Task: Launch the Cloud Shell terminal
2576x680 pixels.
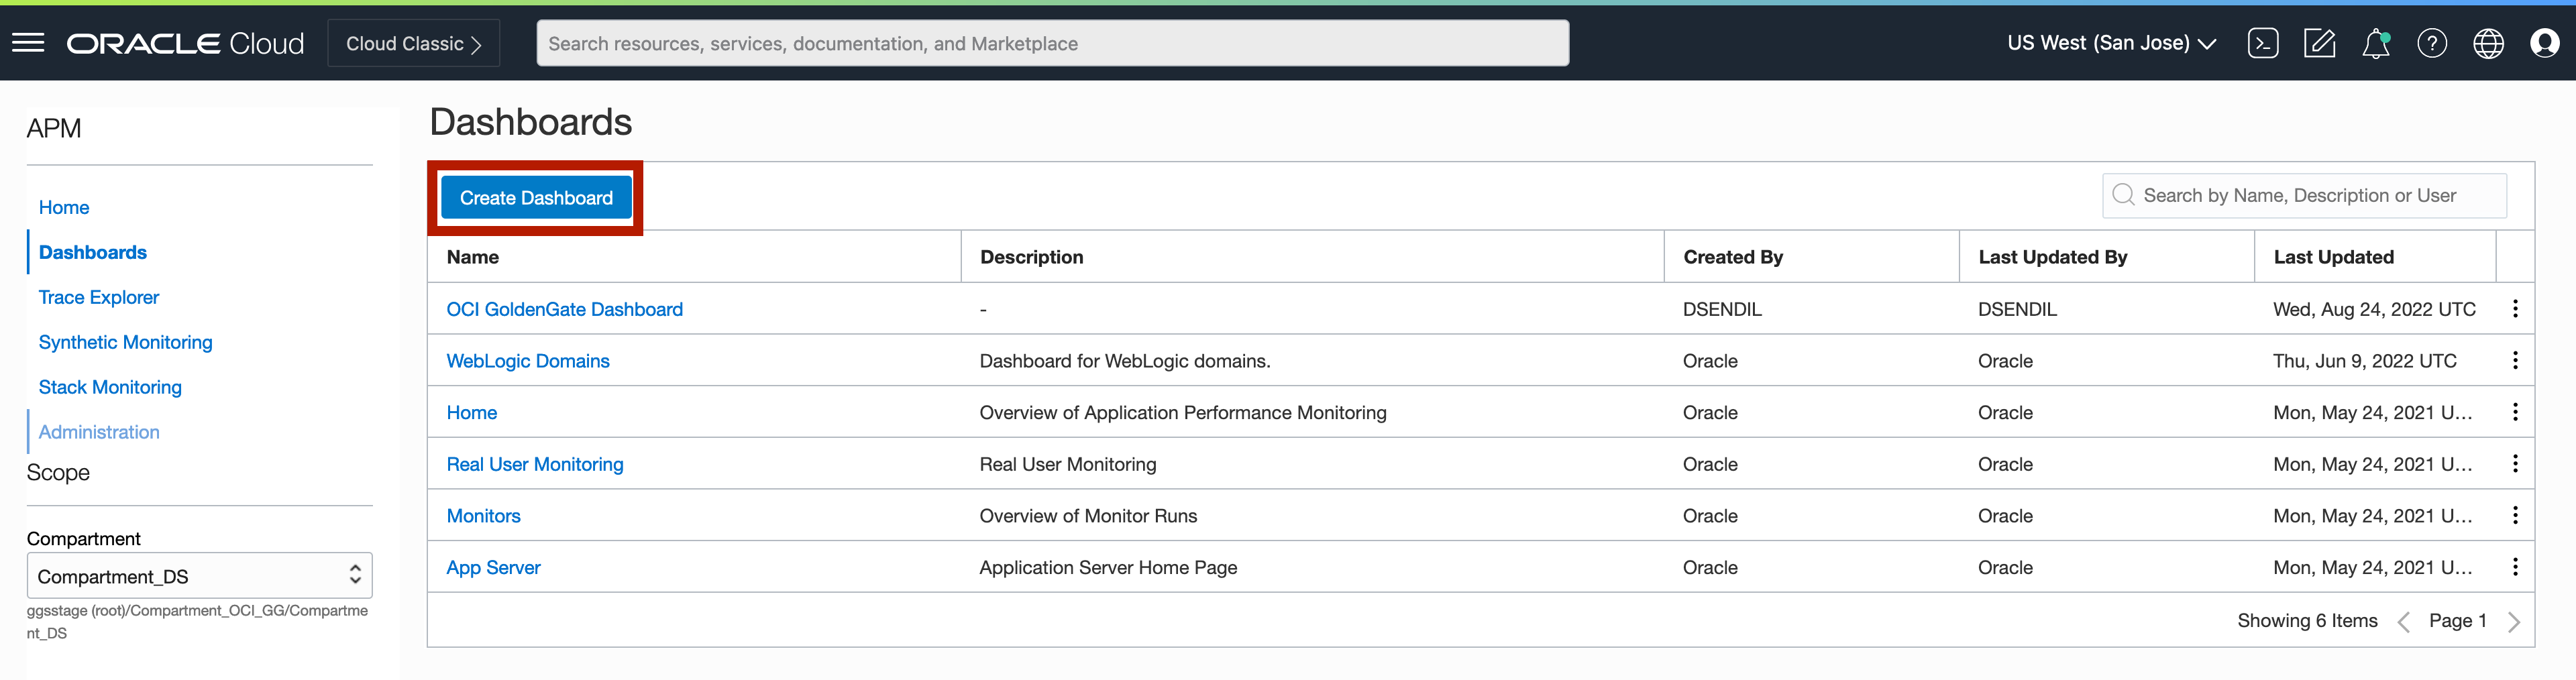Action: coord(2264,42)
